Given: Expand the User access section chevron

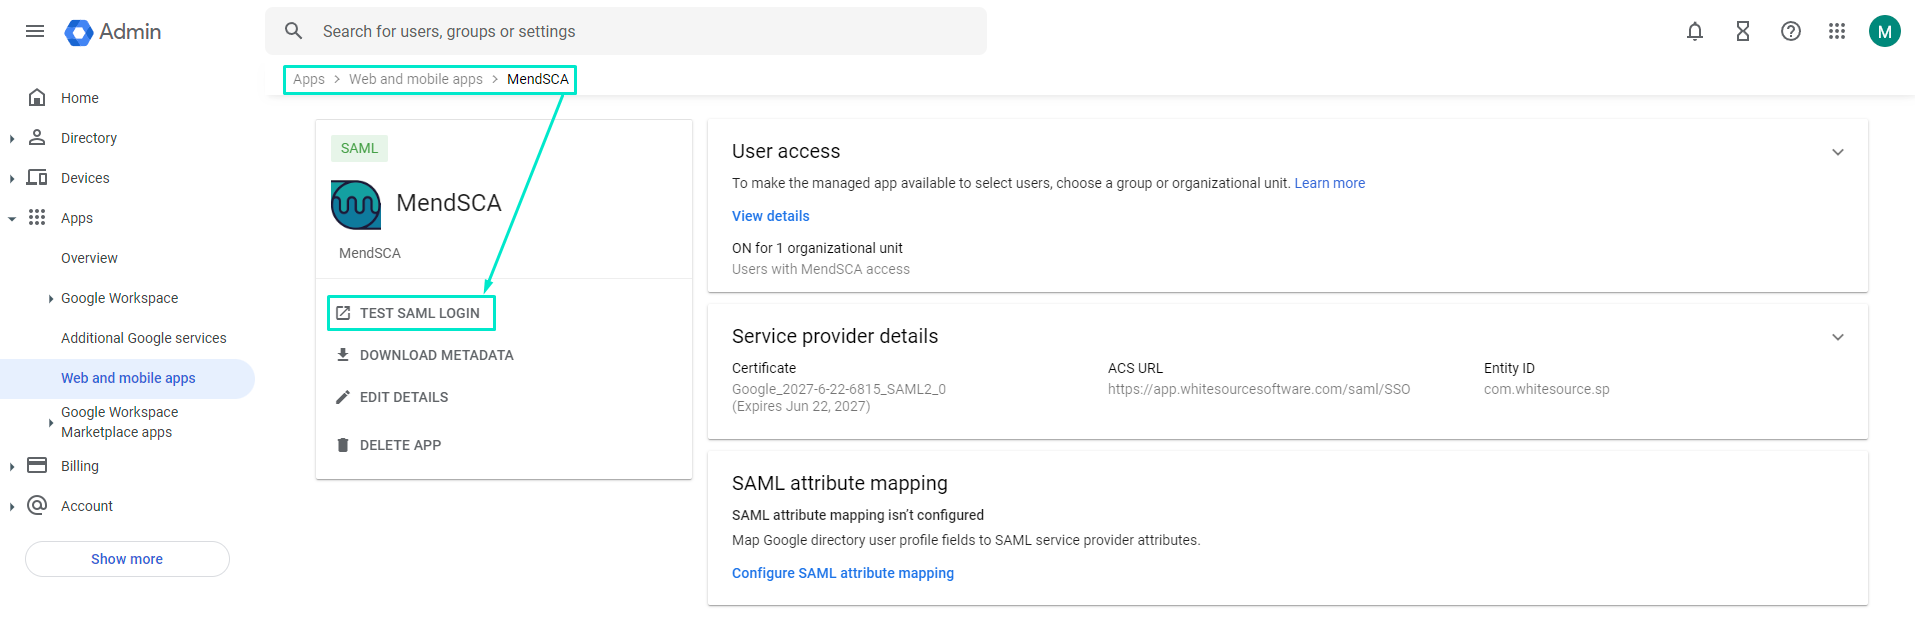Looking at the screenshot, I should [1837, 152].
